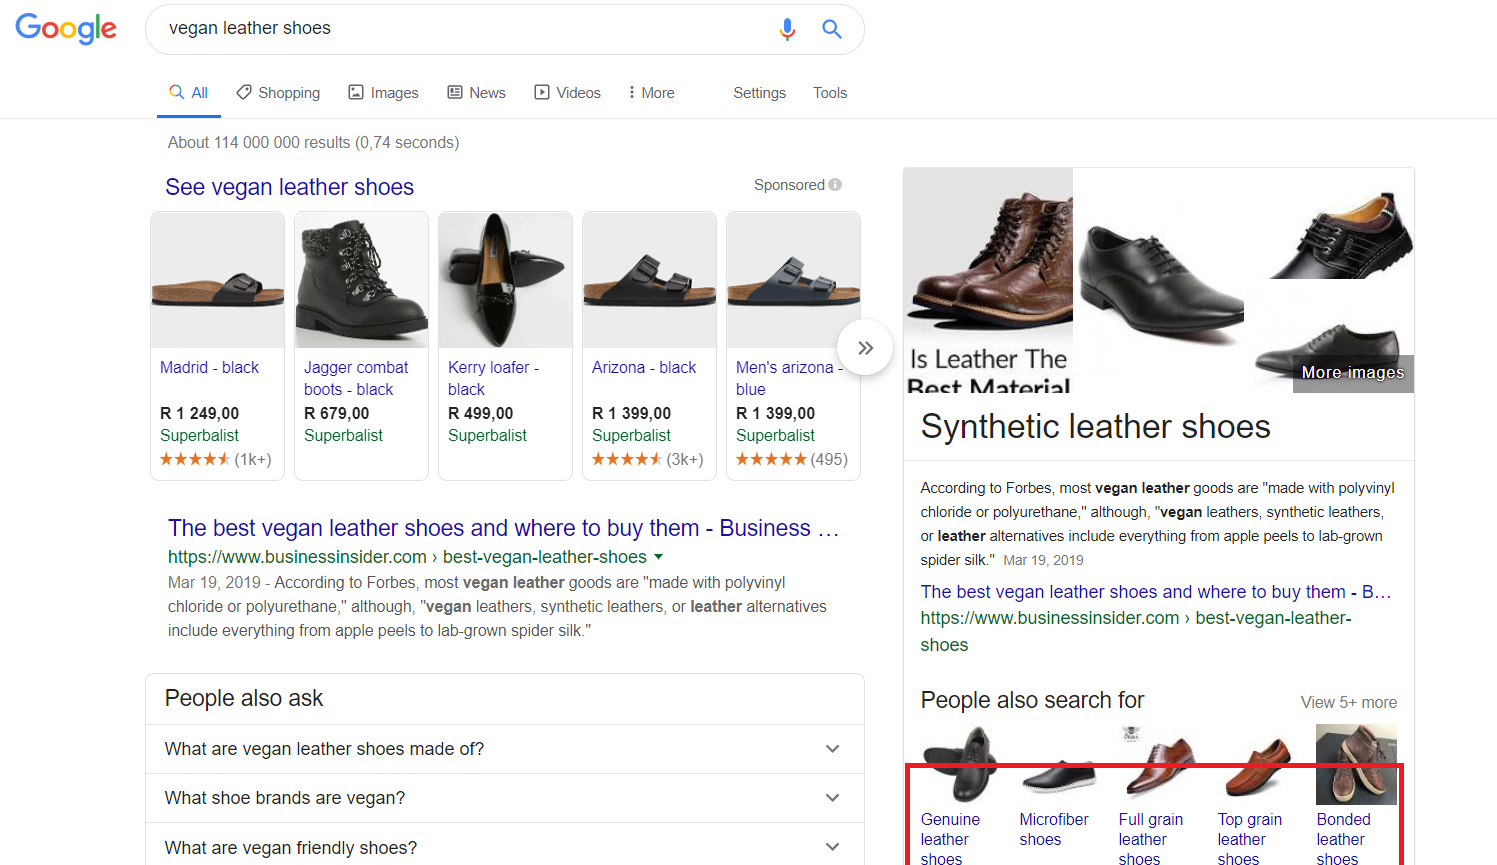Switch to the News tab

tap(476, 93)
